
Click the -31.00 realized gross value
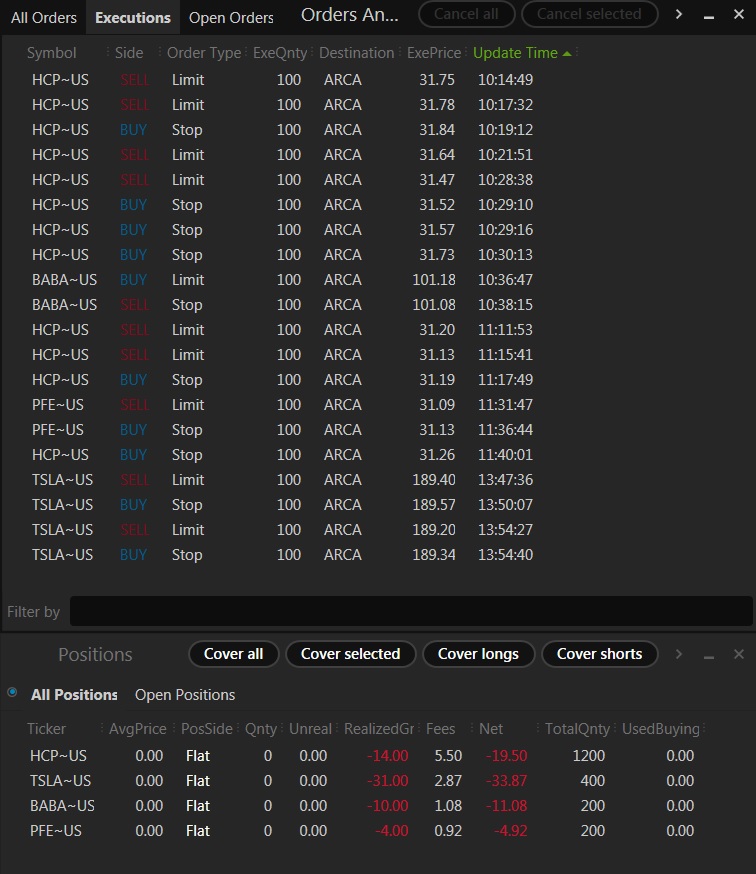pos(387,781)
